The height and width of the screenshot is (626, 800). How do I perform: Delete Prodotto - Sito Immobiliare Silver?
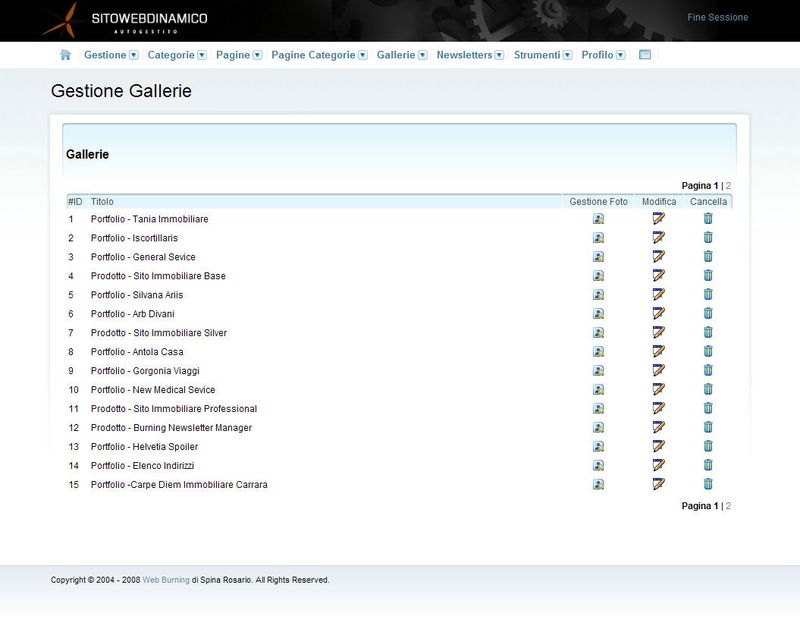click(x=708, y=333)
